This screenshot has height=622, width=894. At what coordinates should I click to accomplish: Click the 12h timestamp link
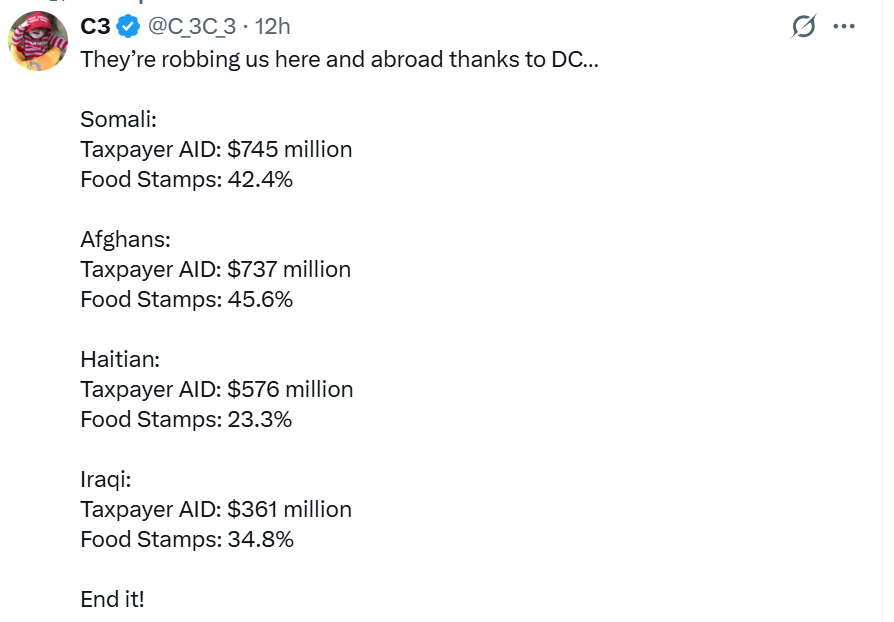273,27
